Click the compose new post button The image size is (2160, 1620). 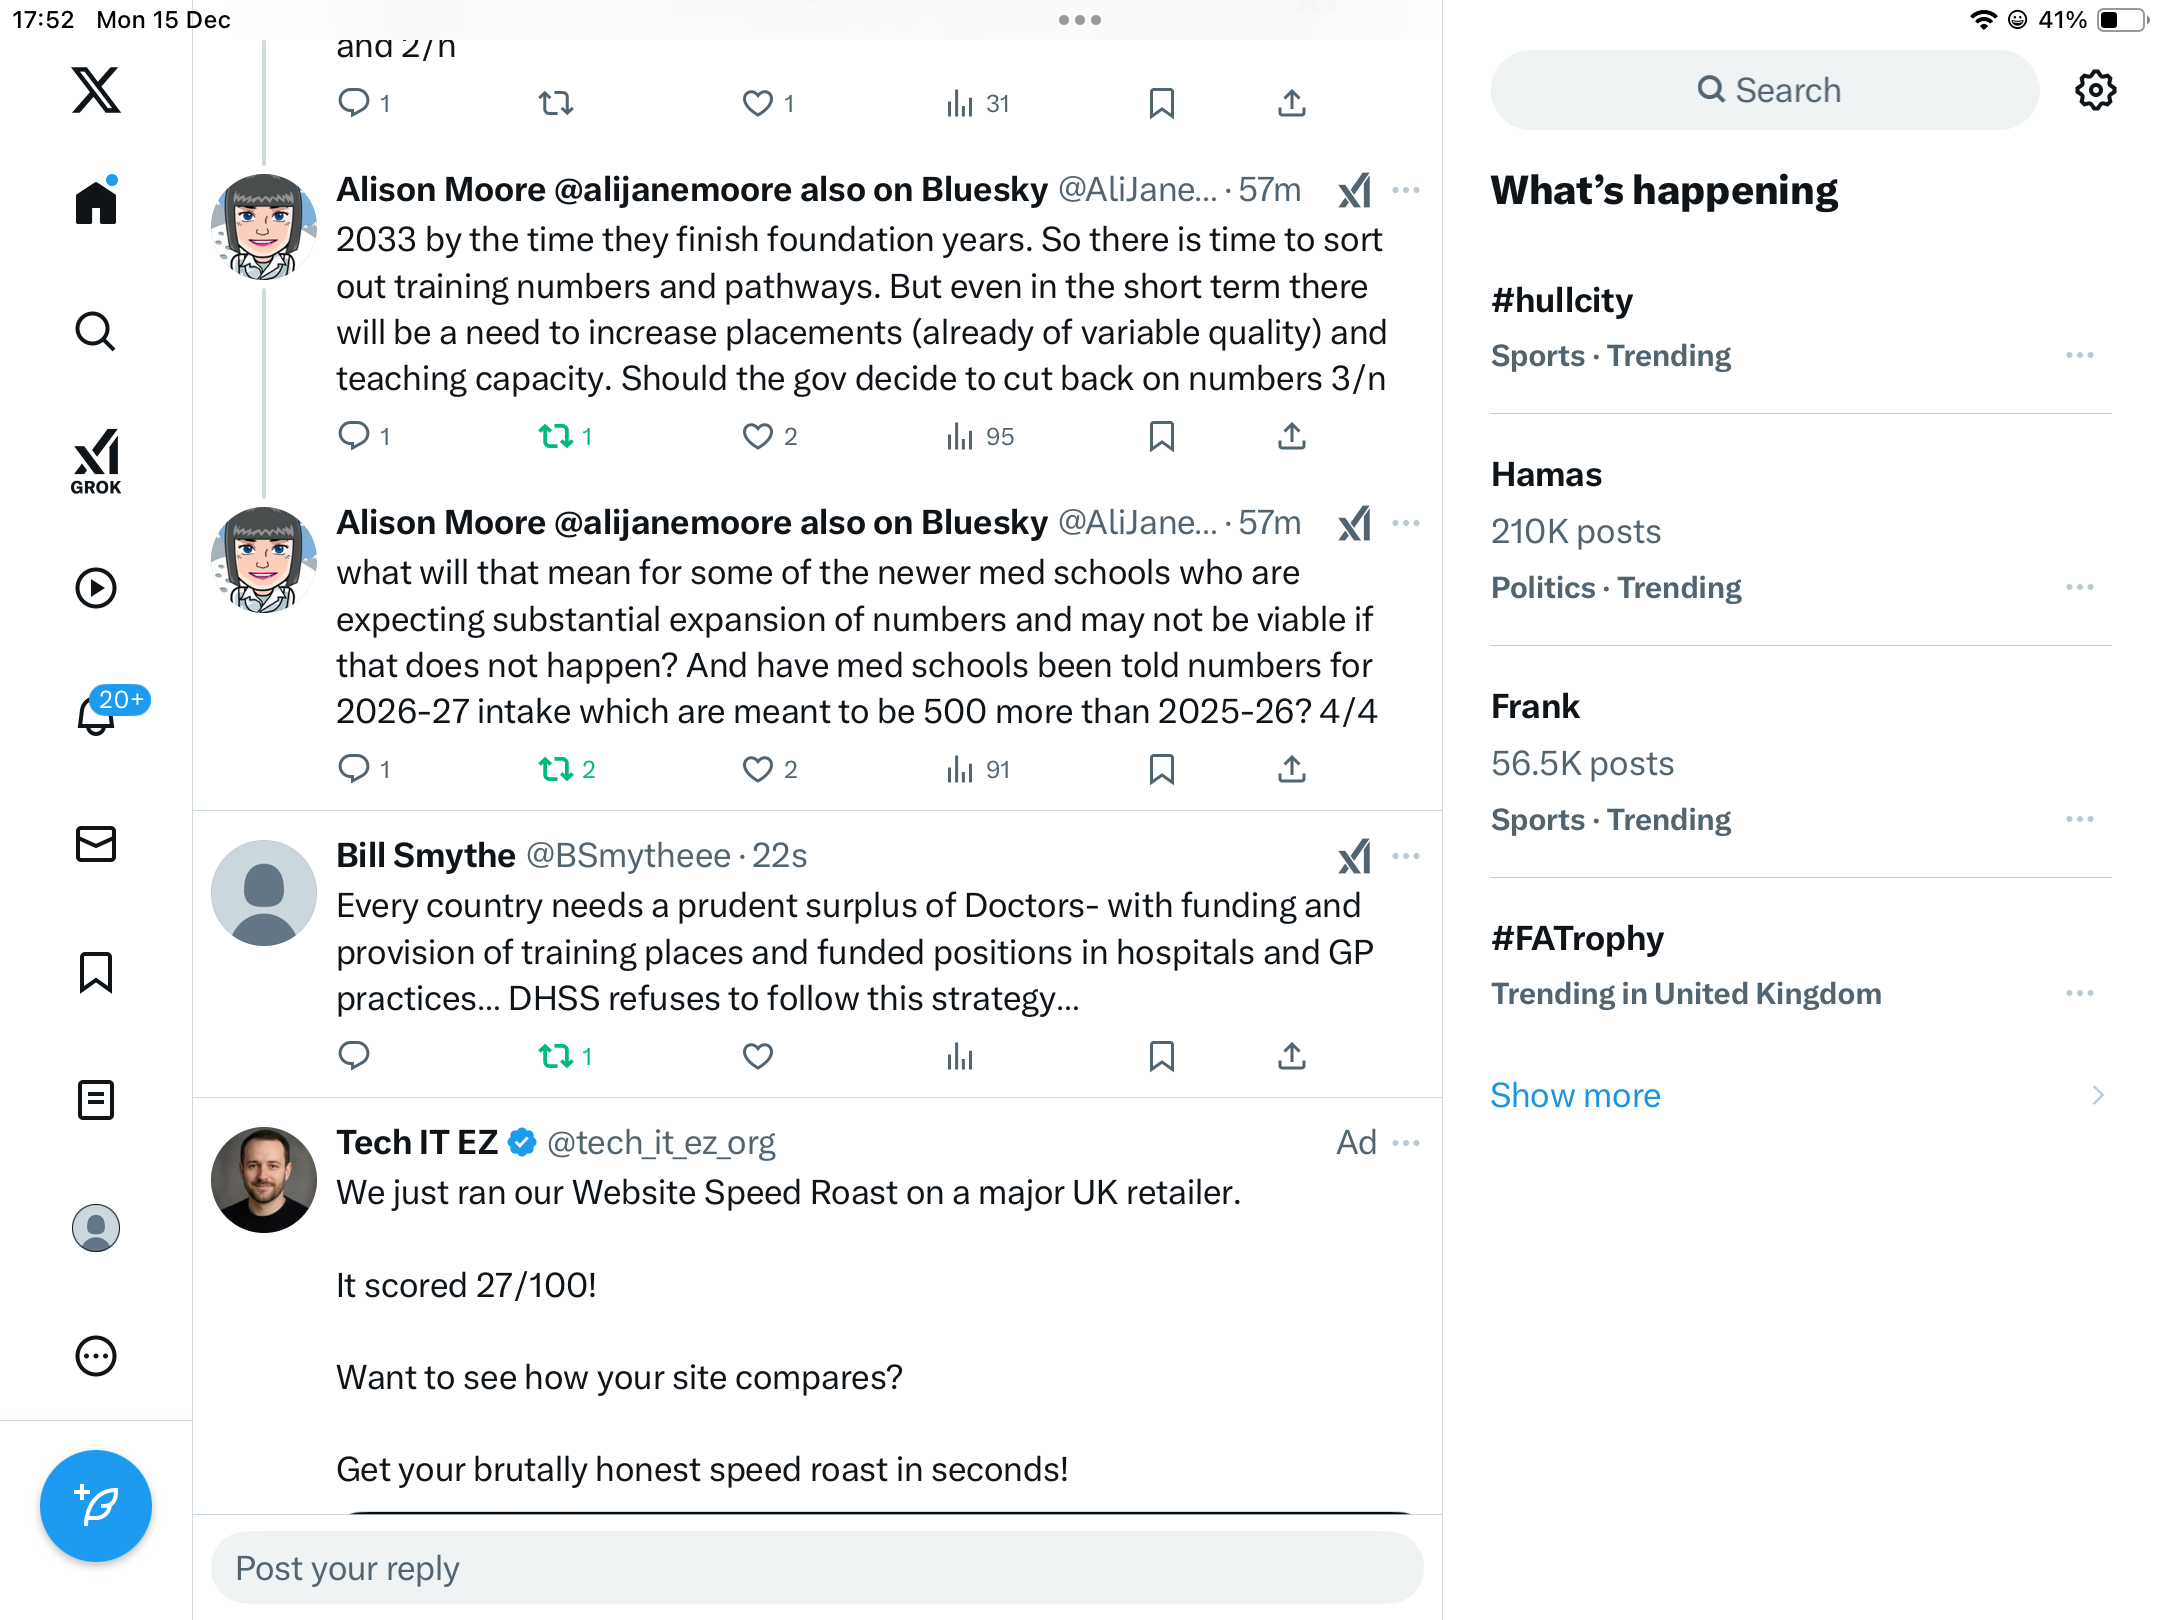[x=96, y=1505]
